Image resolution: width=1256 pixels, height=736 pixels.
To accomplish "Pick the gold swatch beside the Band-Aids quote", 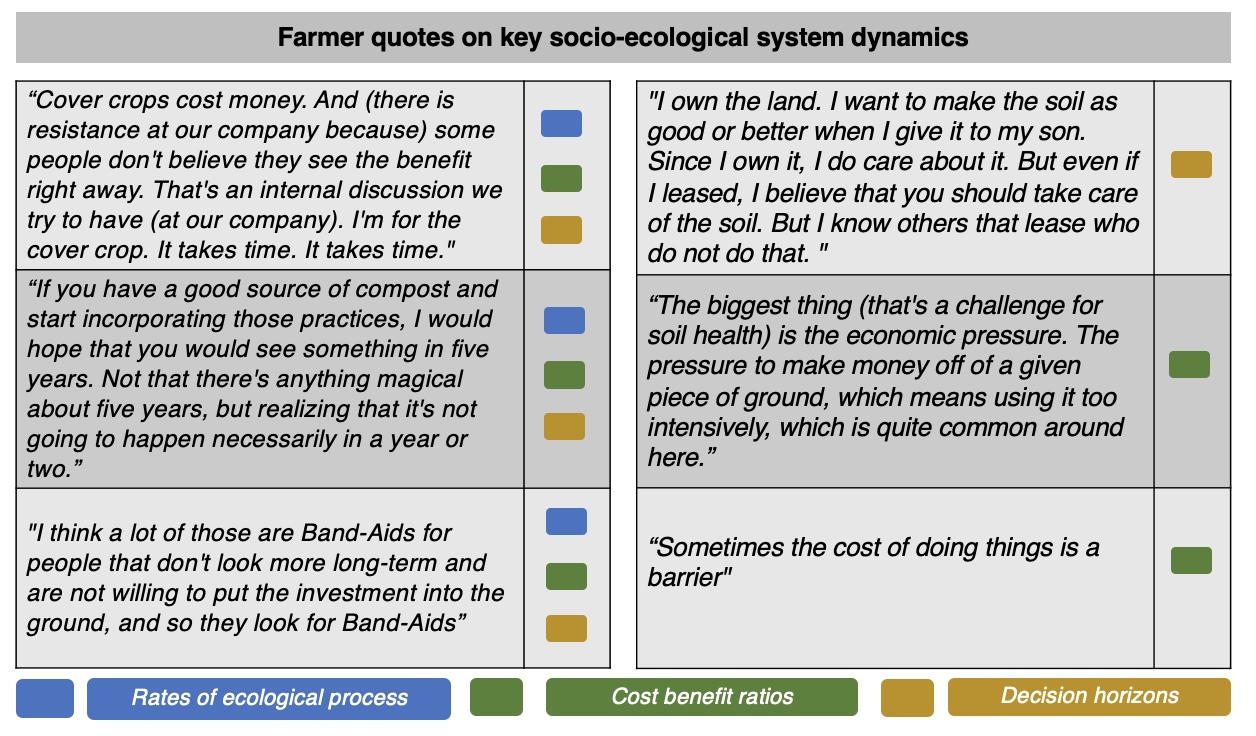I will [x=566, y=628].
